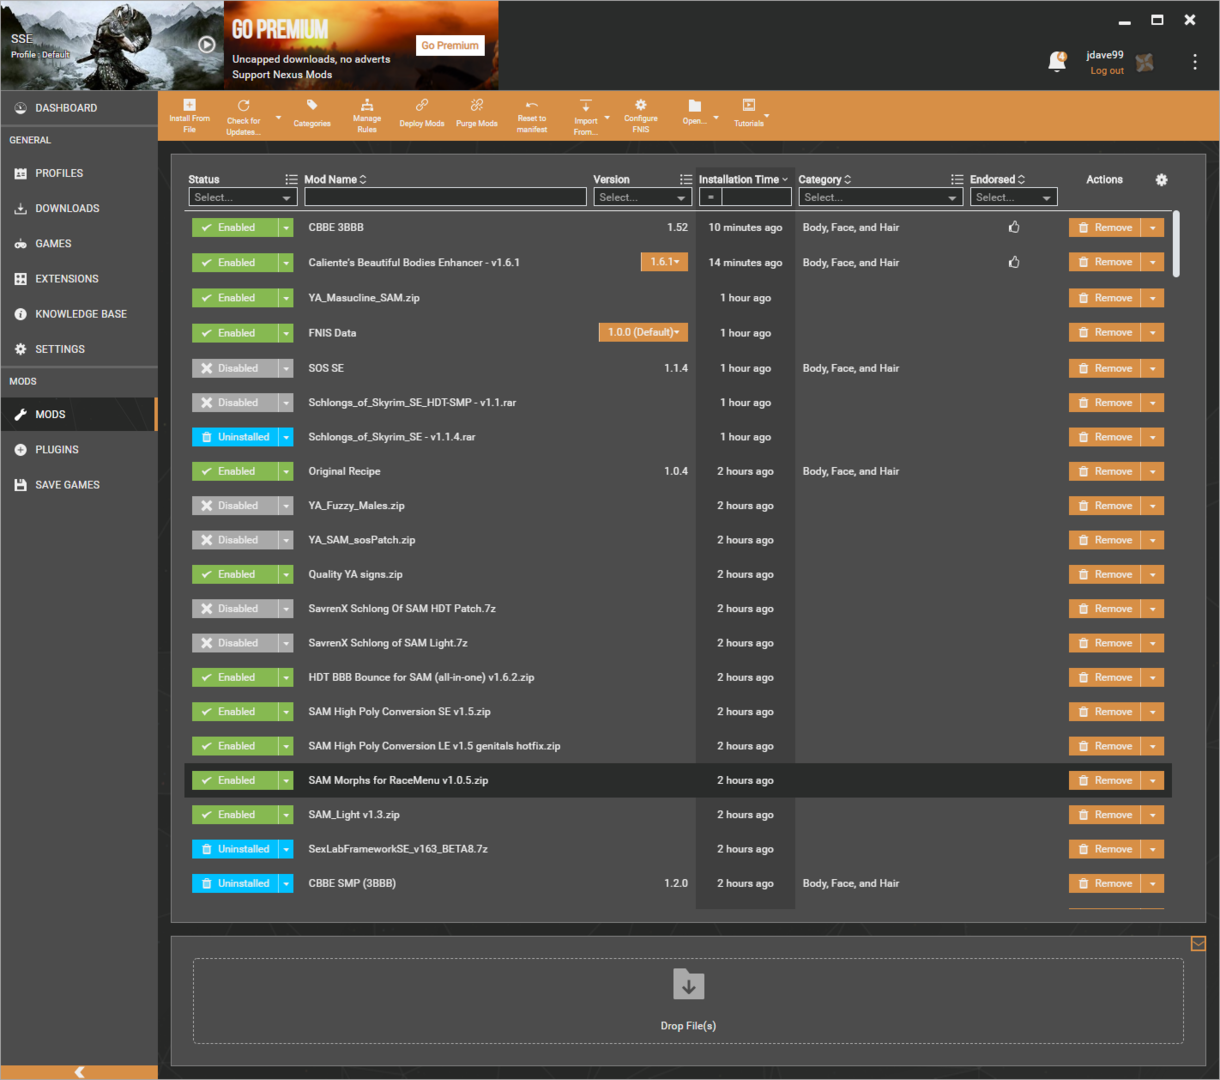Click Open folder toolbar icon

tap(695, 105)
